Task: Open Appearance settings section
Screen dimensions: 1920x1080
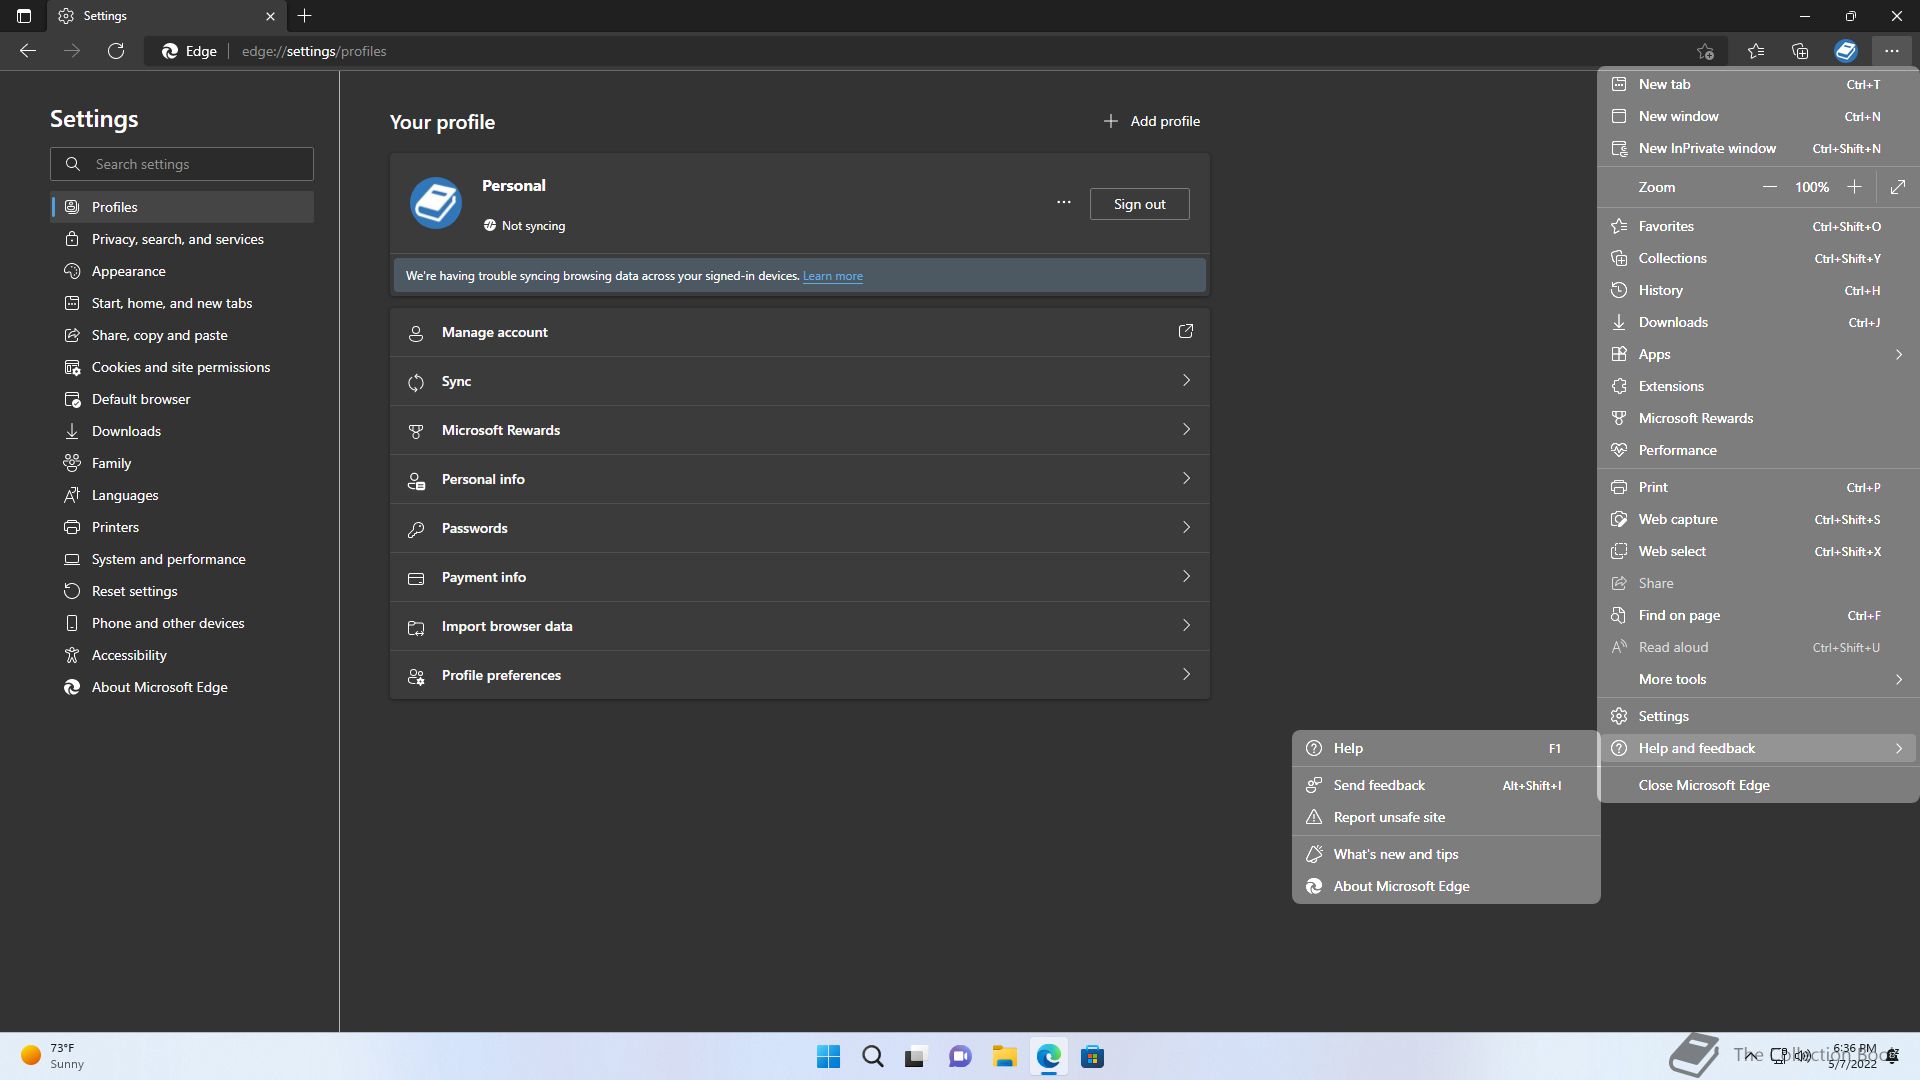Action: coord(182,271)
